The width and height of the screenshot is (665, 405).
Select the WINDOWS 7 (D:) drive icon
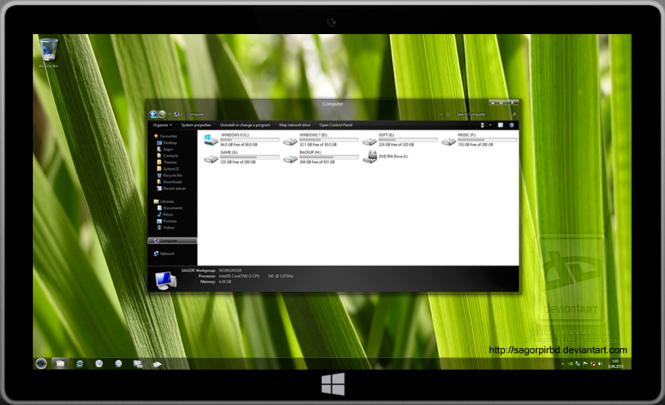point(291,142)
